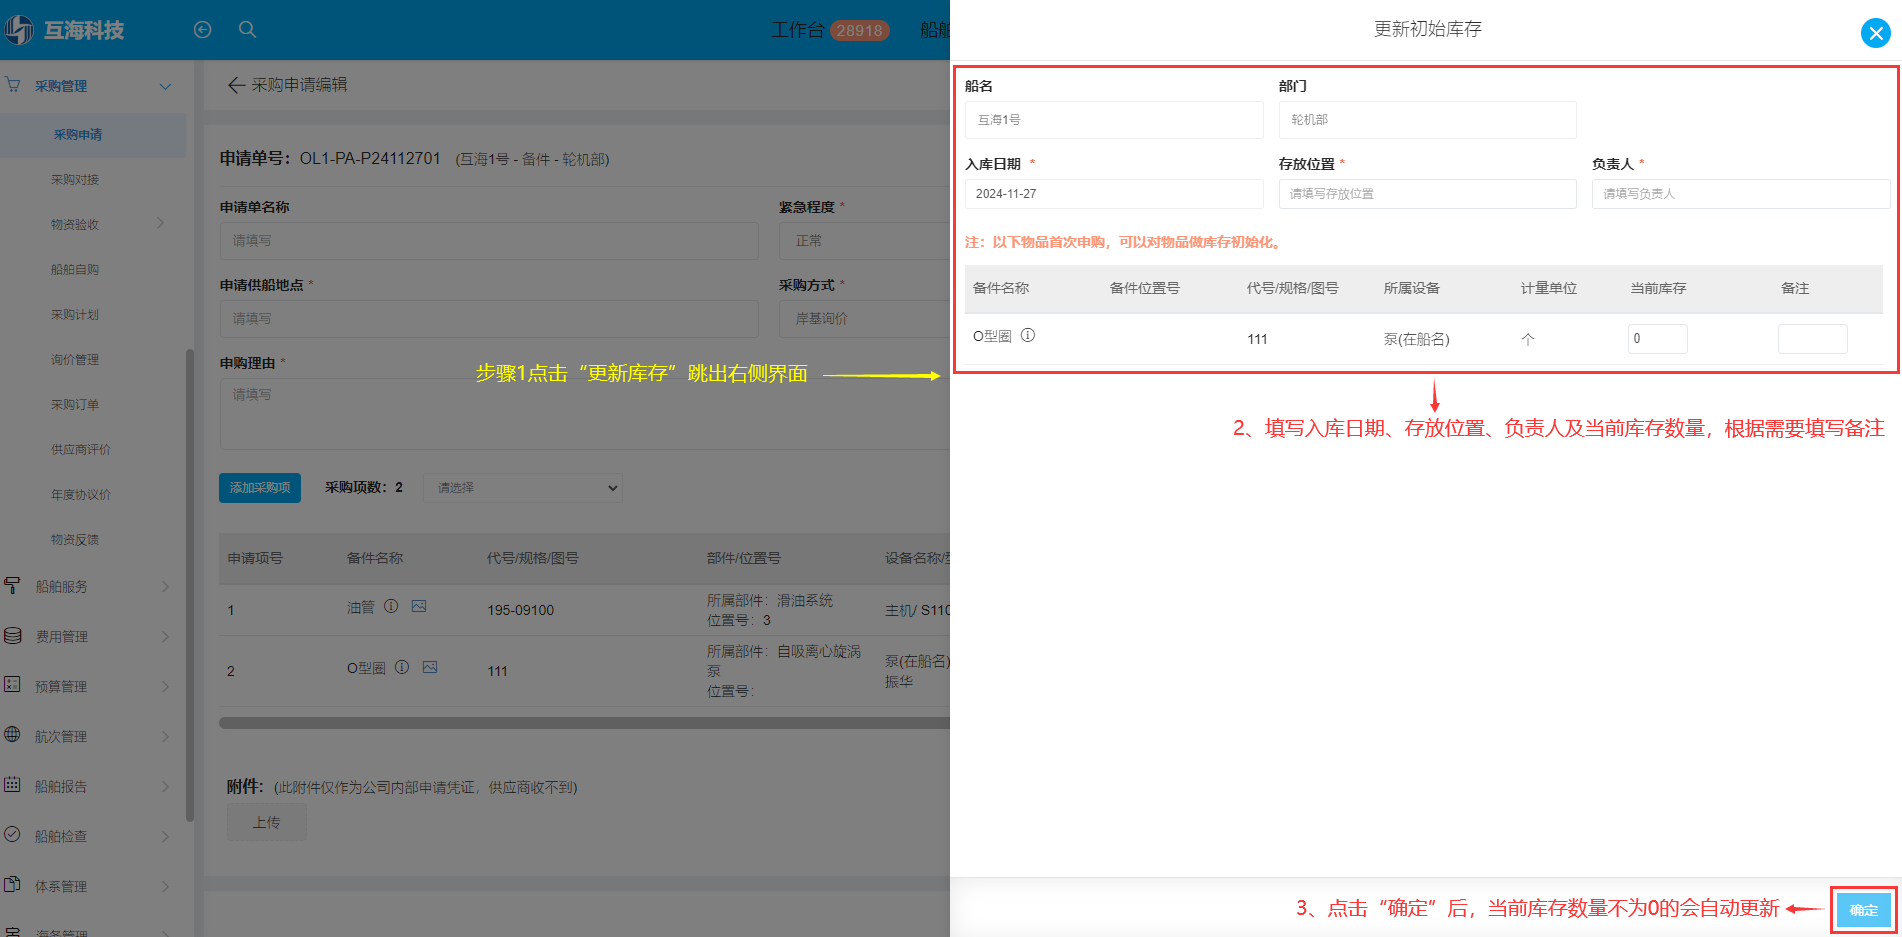
Task: Open 船舶自购 in sidebar
Action: (75, 269)
